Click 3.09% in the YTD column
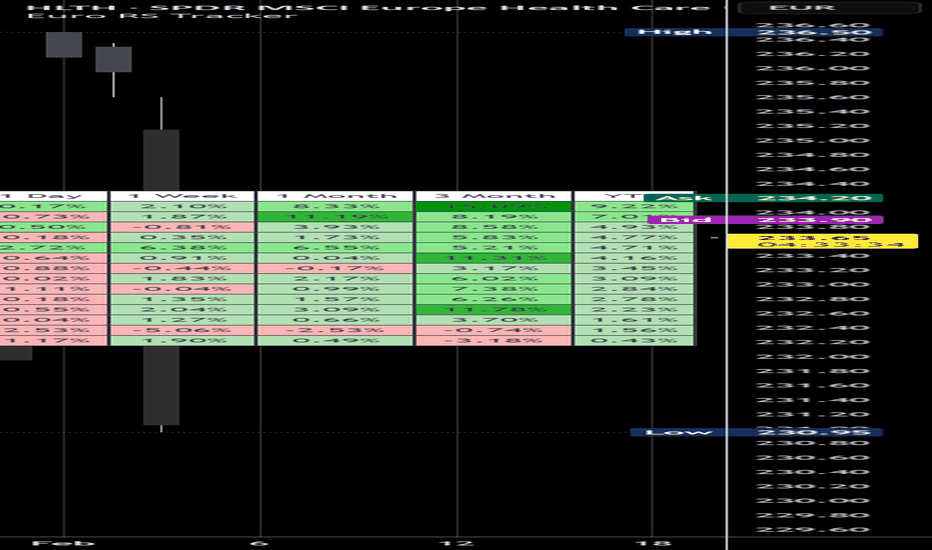The image size is (932, 550). [x=634, y=278]
